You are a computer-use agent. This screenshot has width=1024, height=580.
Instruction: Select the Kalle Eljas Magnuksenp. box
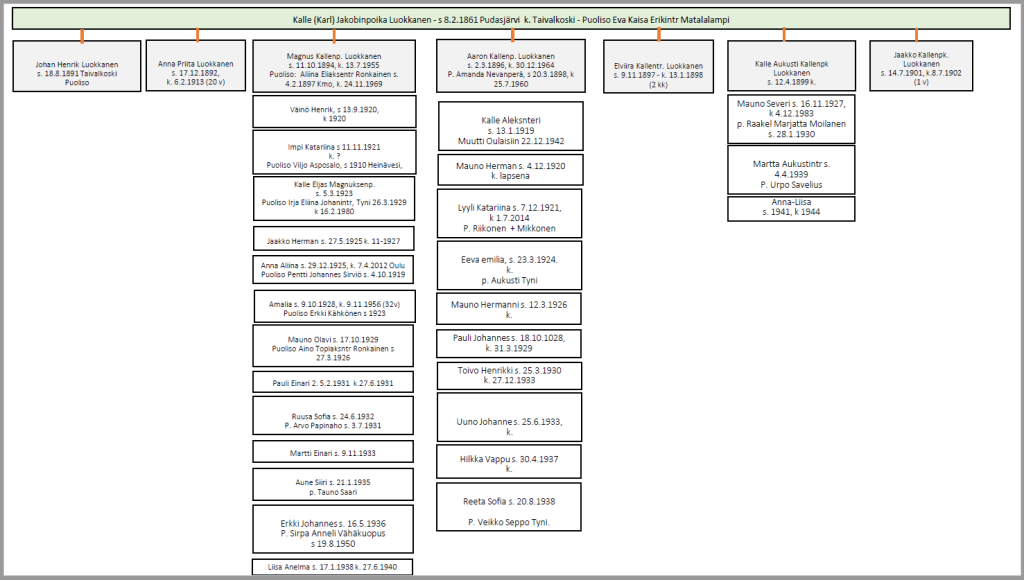(333, 198)
